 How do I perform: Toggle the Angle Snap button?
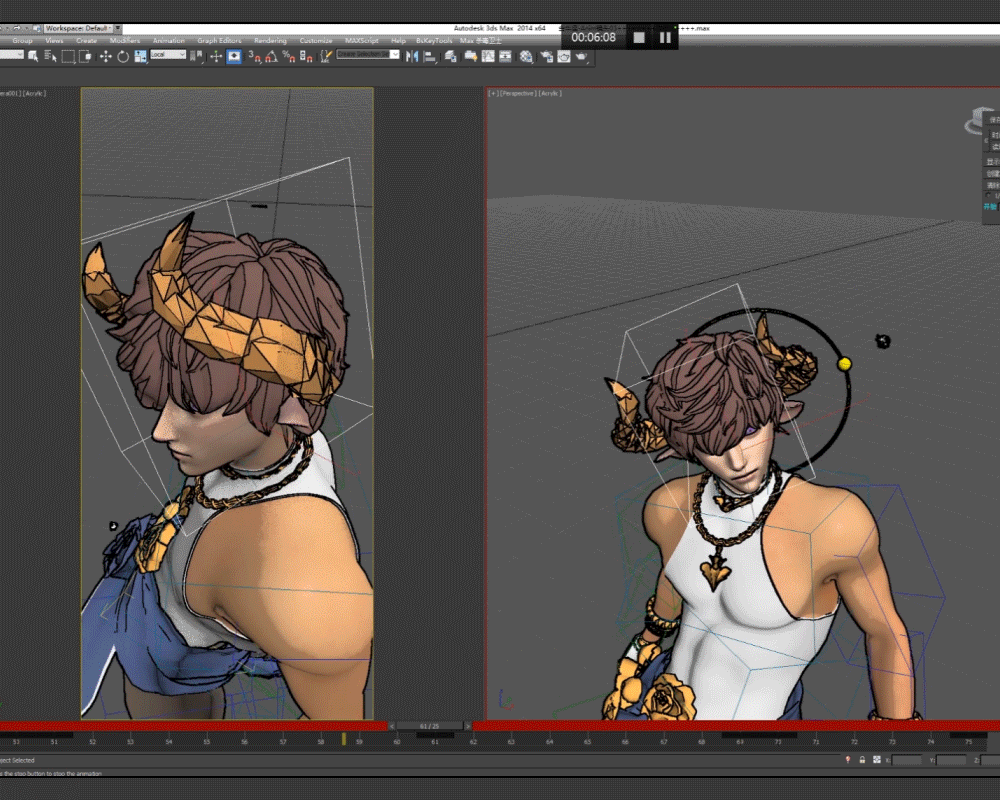click(272, 56)
